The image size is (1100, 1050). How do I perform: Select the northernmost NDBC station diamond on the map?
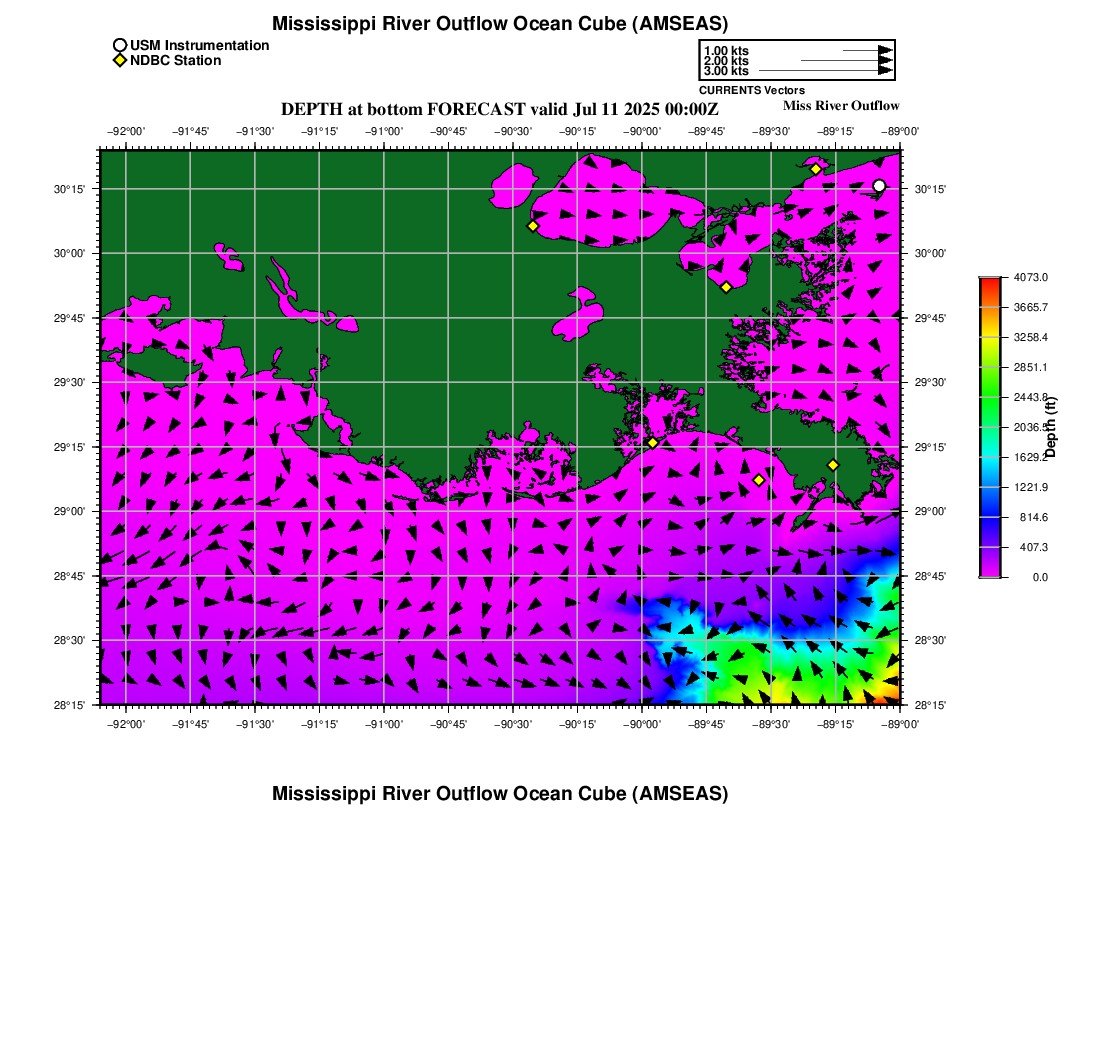click(816, 169)
